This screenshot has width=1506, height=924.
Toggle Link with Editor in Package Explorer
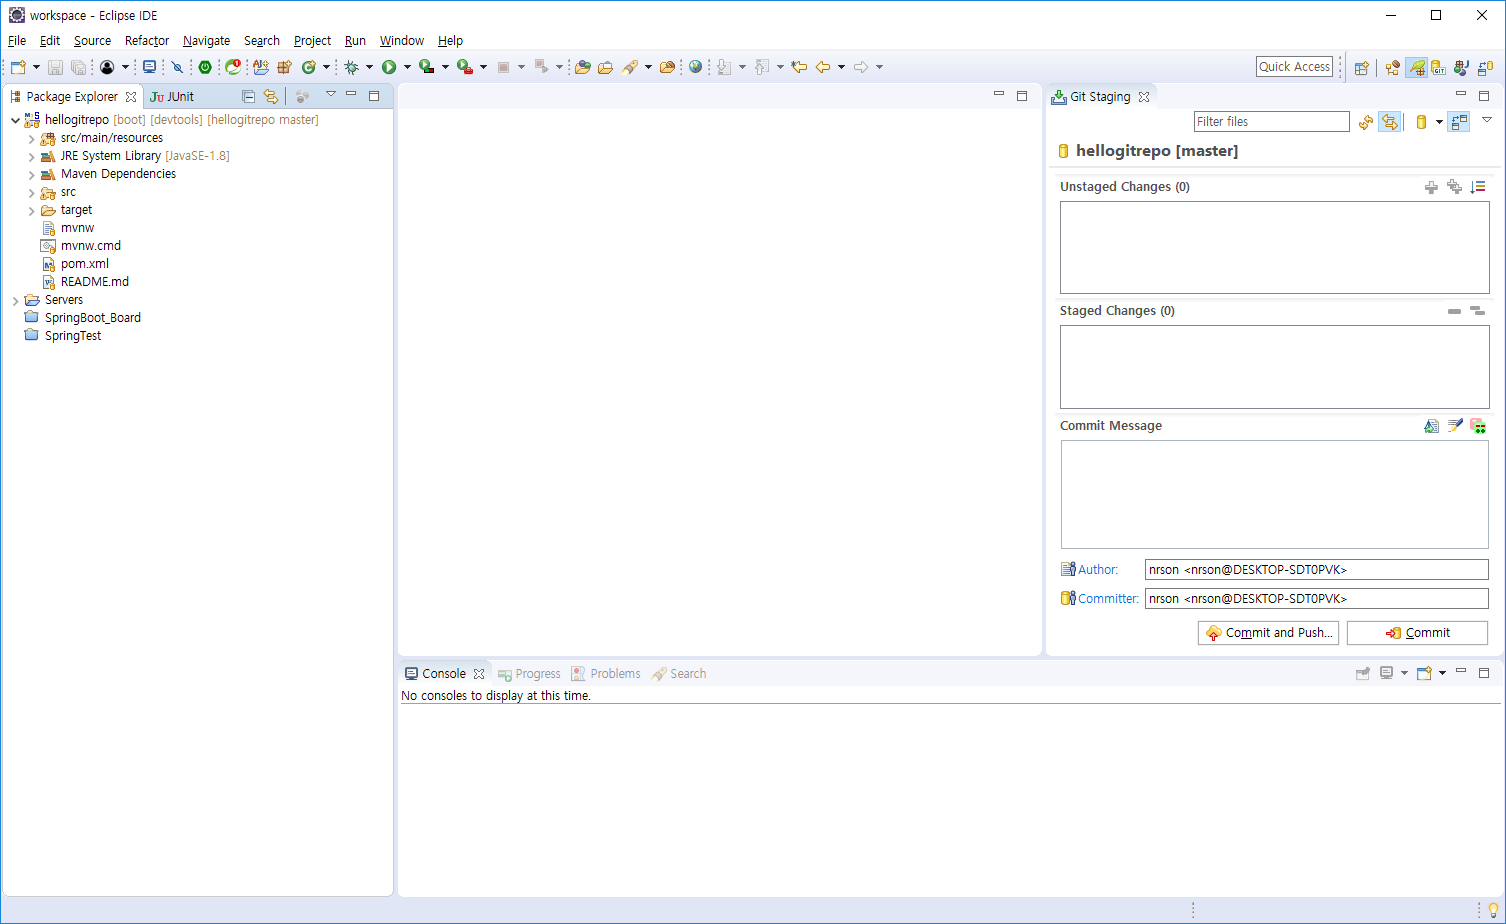(271, 96)
